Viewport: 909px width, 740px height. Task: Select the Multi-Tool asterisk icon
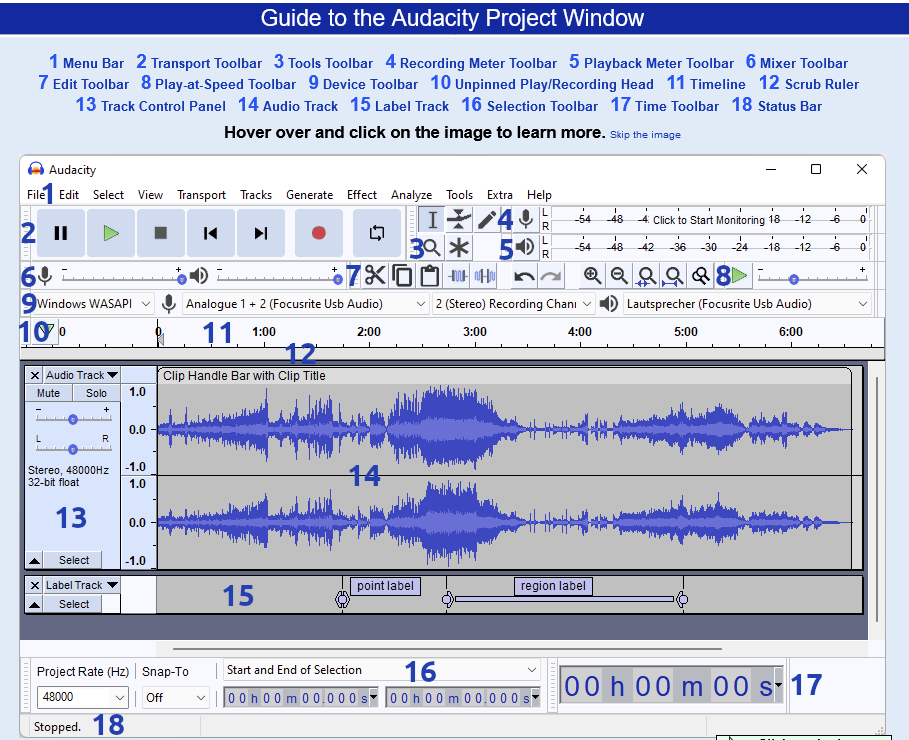pyautogui.click(x=459, y=248)
